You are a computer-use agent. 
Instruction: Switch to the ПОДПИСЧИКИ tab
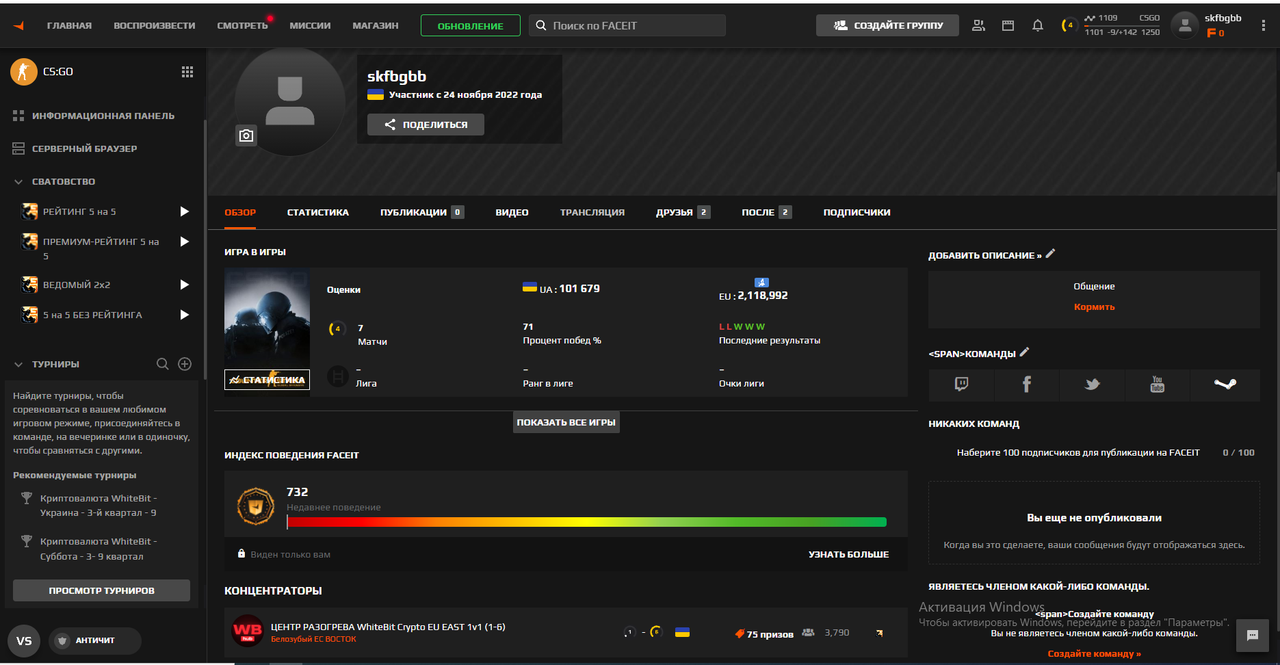pos(856,212)
